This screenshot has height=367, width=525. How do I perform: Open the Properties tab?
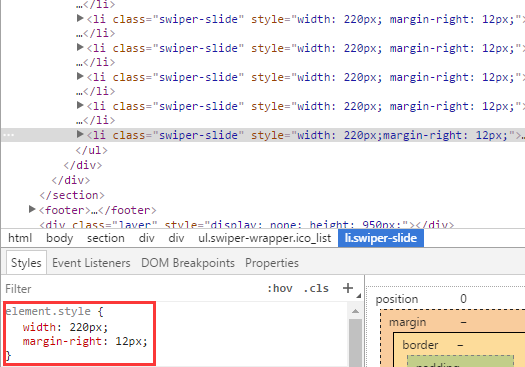pos(272,263)
